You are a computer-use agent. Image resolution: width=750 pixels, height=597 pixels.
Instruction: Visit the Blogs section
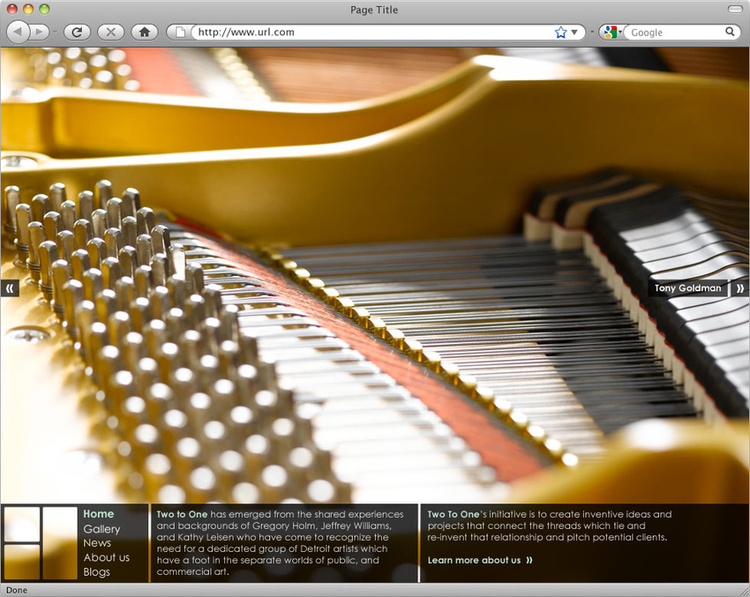point(97,572)
